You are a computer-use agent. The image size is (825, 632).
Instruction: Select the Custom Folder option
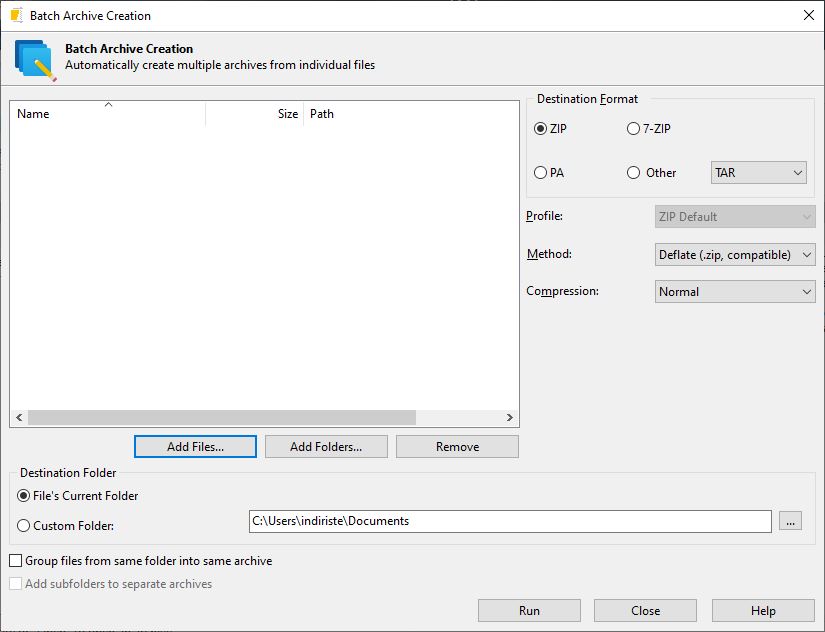tap(24, 525)
